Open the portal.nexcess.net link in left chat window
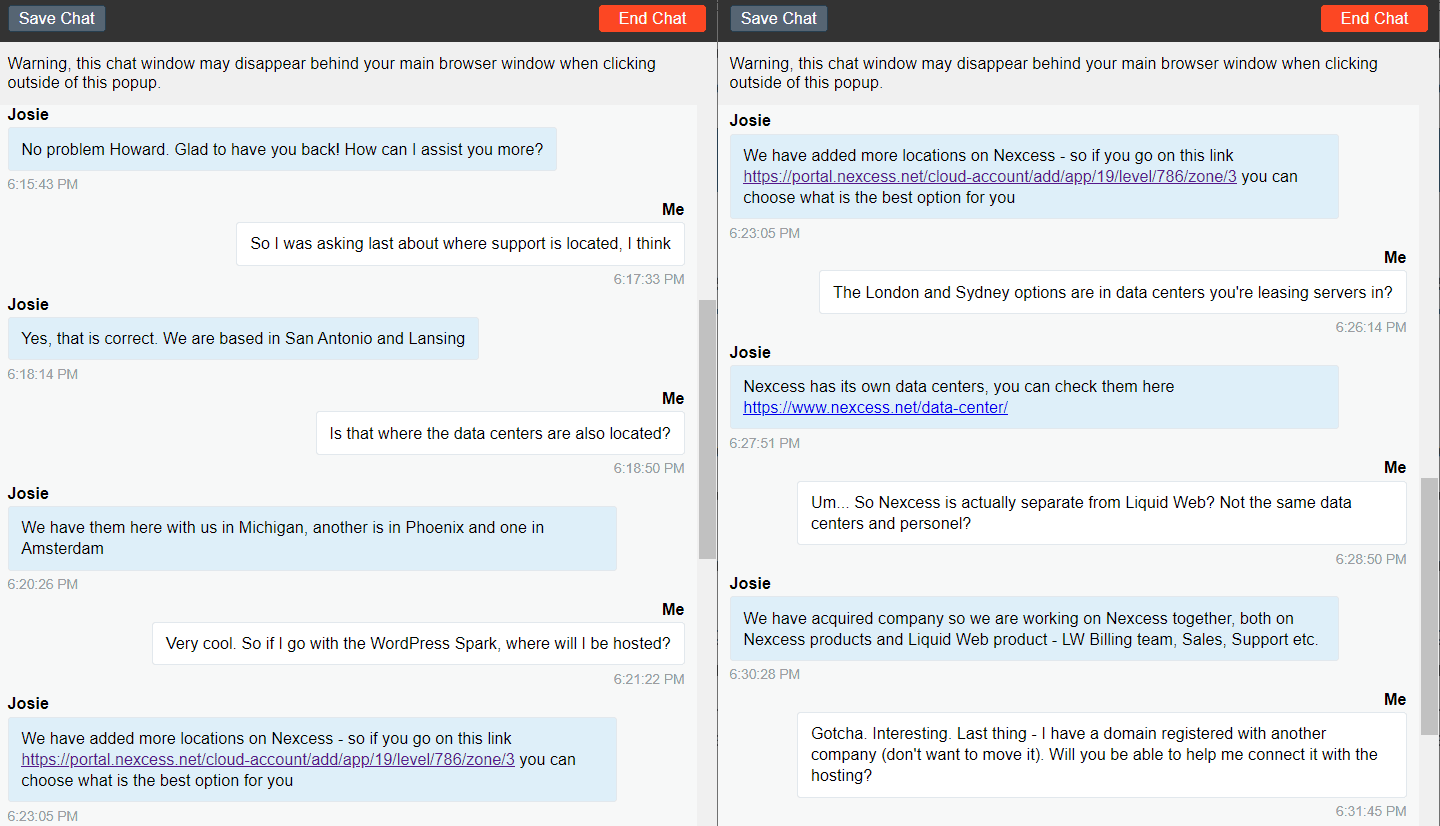The height and width of the screenshot is (826, 1440). click(268, 759)
